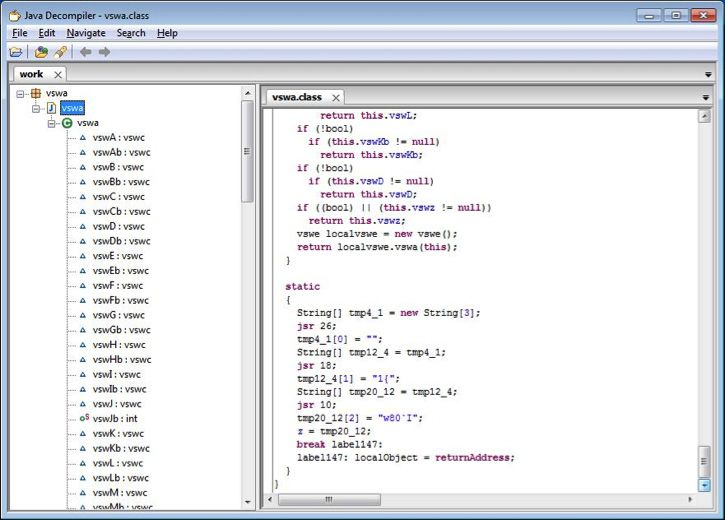Click field icon beside vswJ : vswc

tap(83, 404)
